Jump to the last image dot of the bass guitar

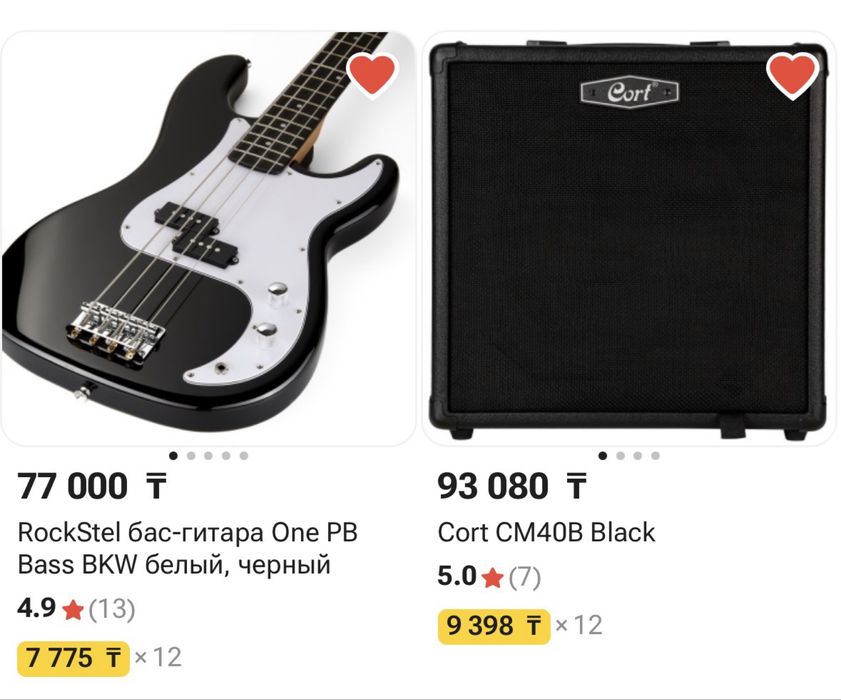[244, 456]
